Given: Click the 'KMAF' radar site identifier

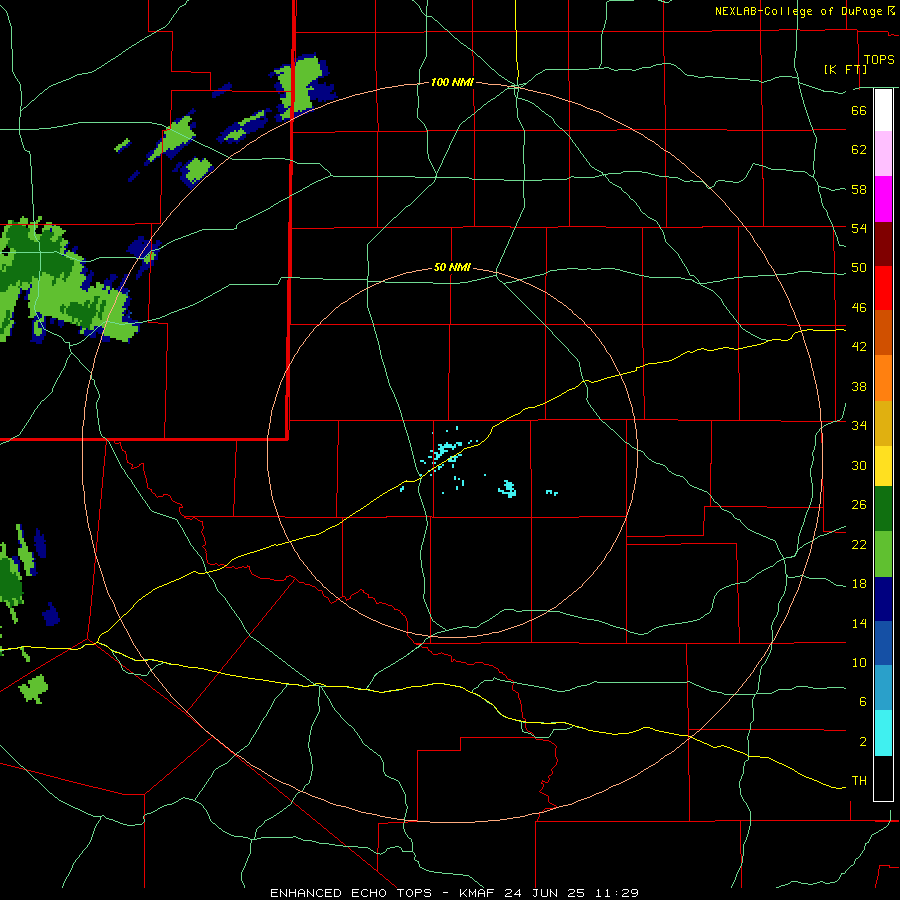Looking at the screenshot, I should pyautogui.click(x=478, y=893).
